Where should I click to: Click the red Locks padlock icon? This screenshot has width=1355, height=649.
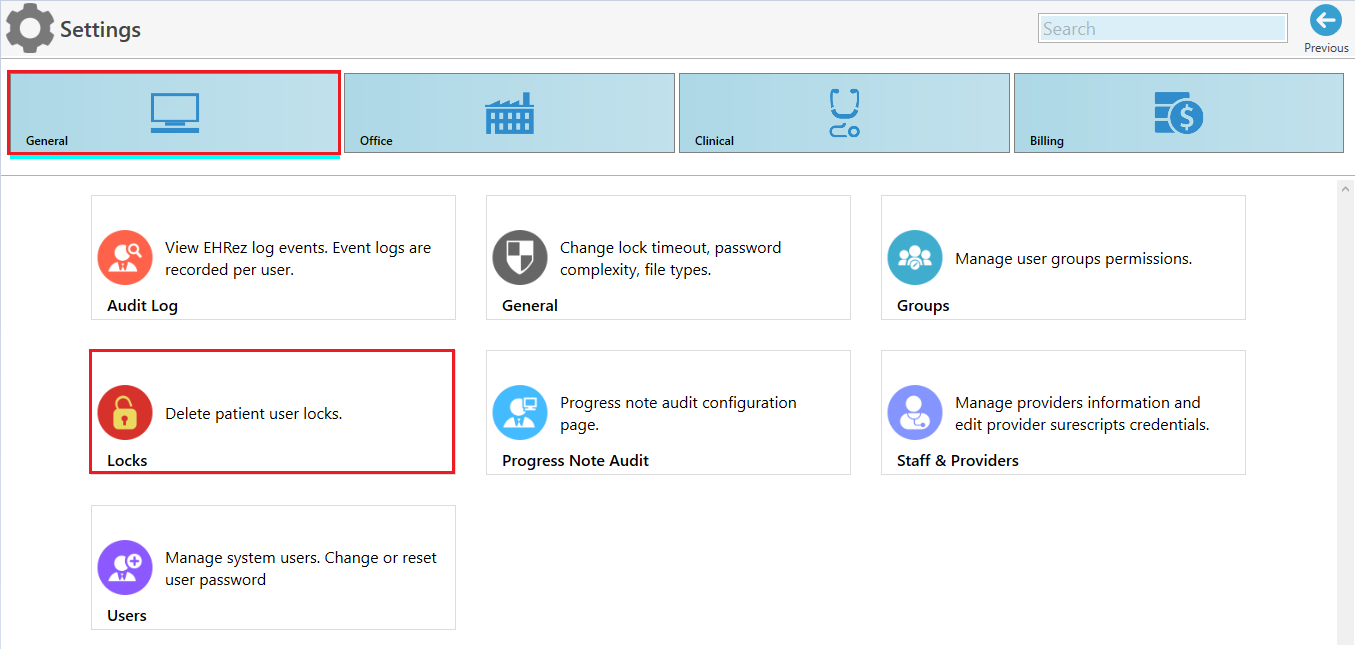(x=125, y=413)
